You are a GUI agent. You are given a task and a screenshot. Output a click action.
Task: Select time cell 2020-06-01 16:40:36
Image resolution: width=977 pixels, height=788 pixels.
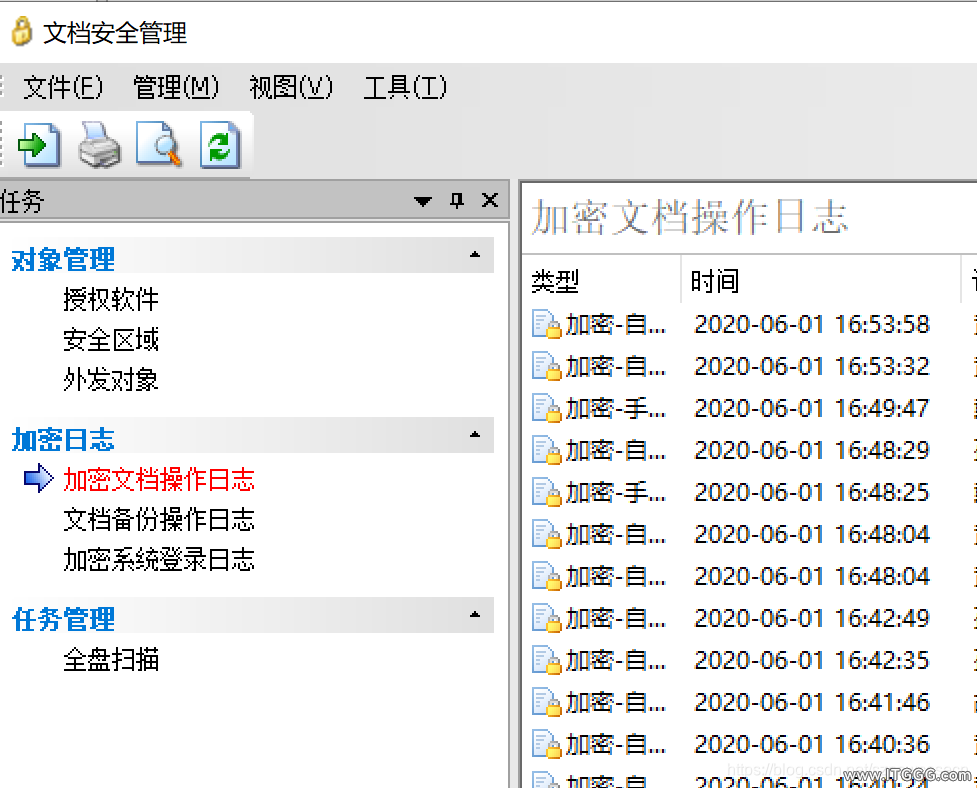click(x=812, y=744)
